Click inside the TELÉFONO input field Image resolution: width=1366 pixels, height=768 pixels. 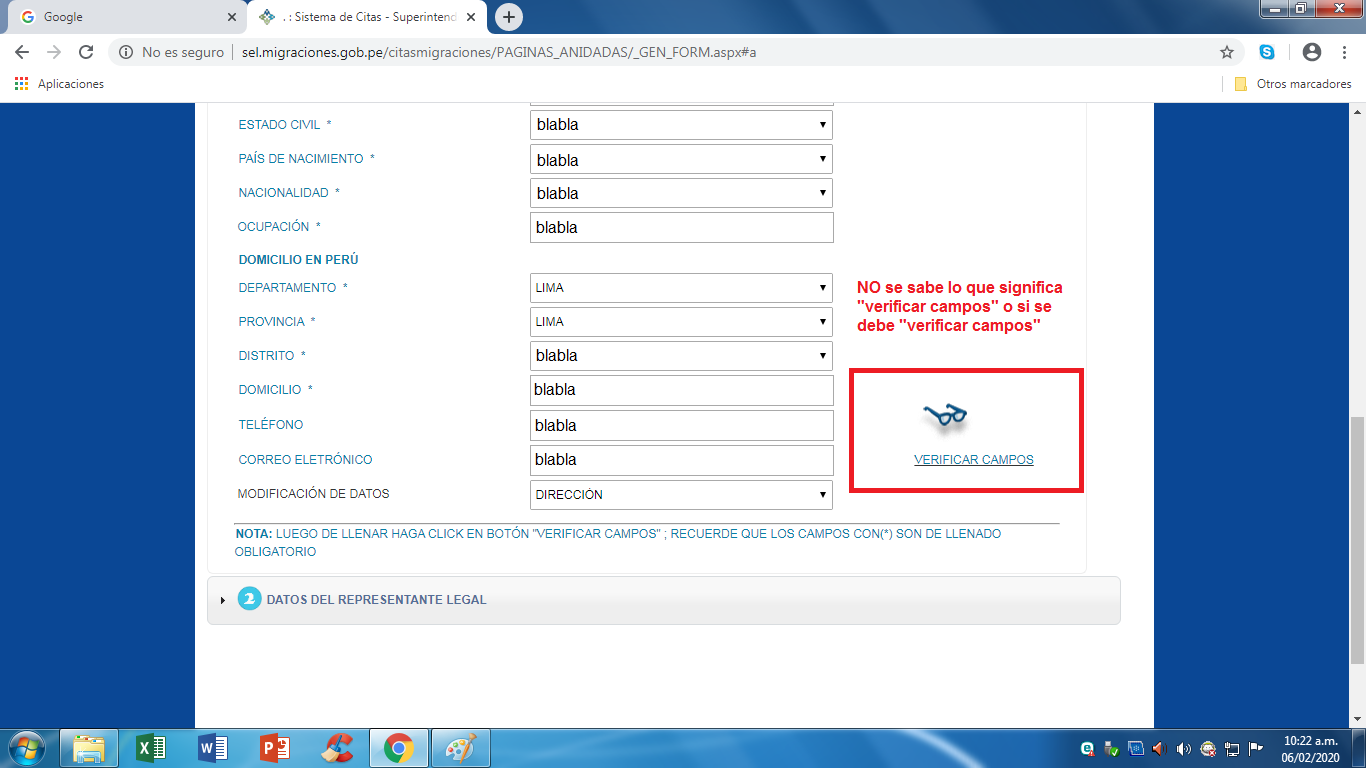coord(680,425)
